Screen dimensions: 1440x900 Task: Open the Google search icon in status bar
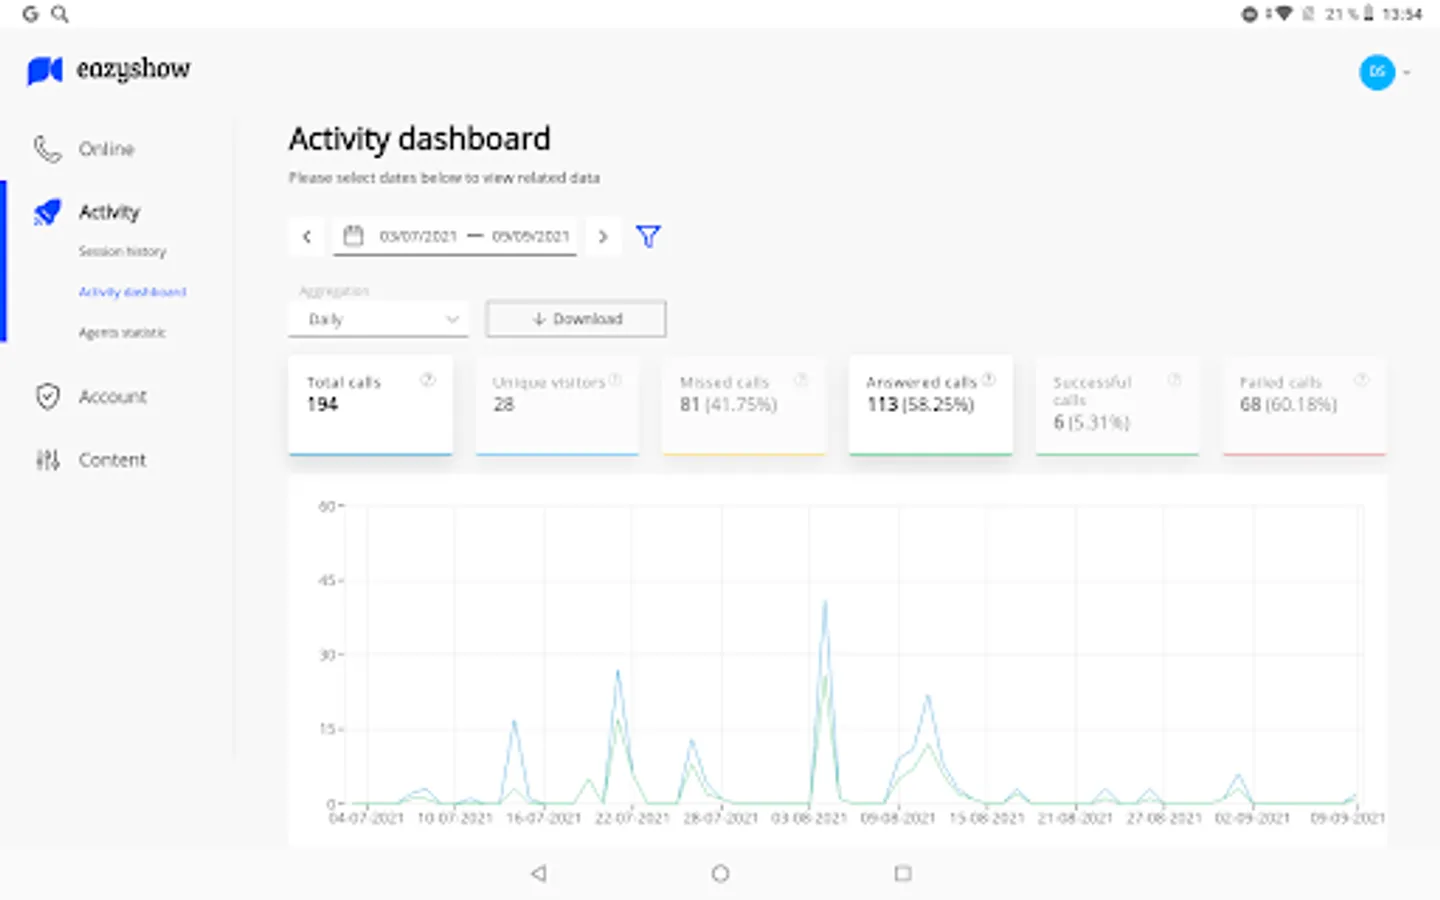click(x=60, y=14)
